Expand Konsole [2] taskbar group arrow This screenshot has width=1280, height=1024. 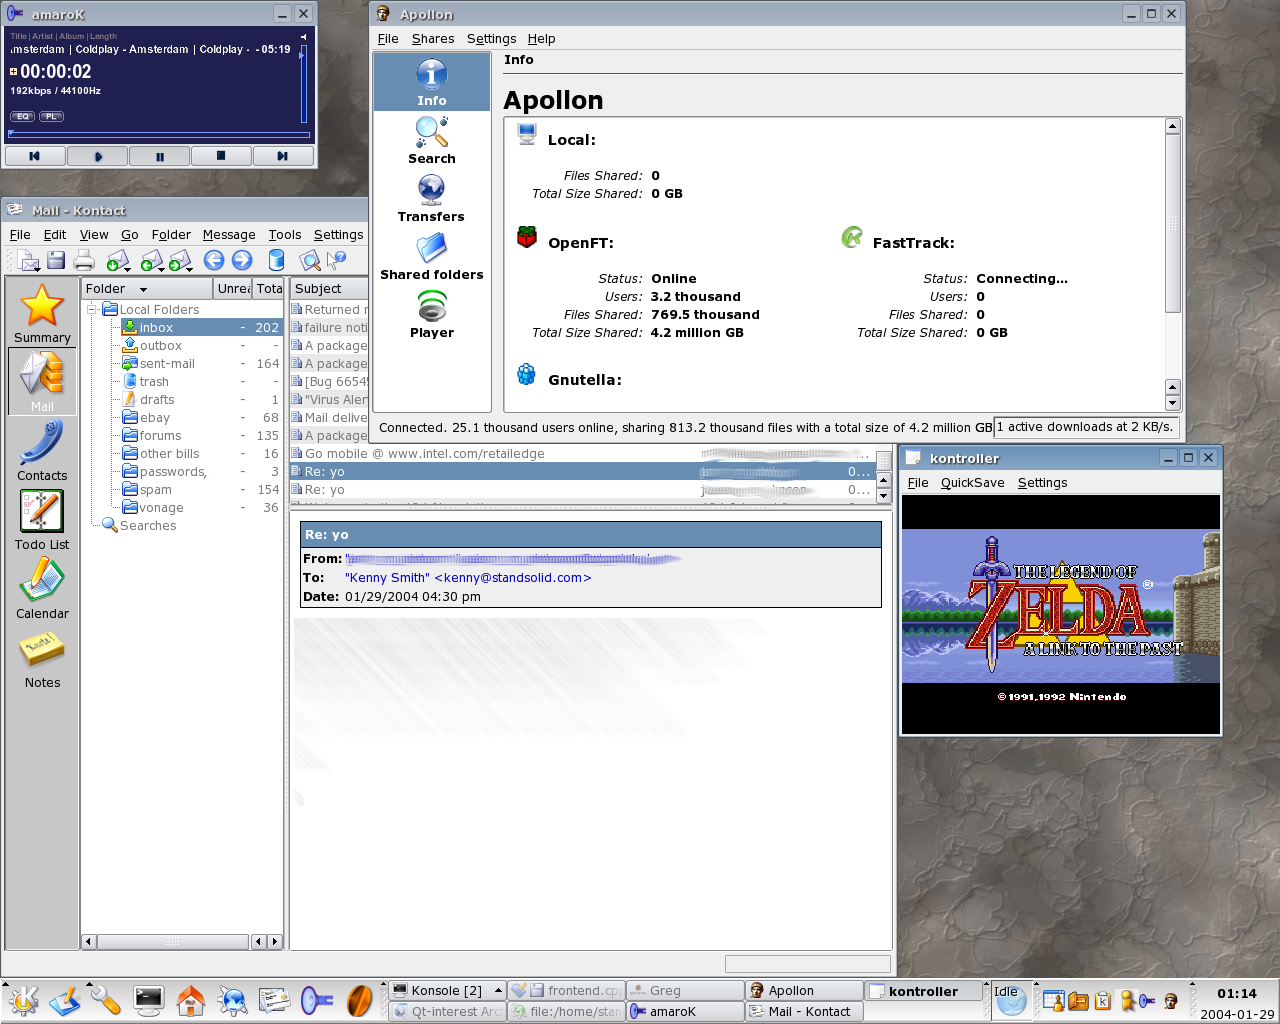coord(497,991)
